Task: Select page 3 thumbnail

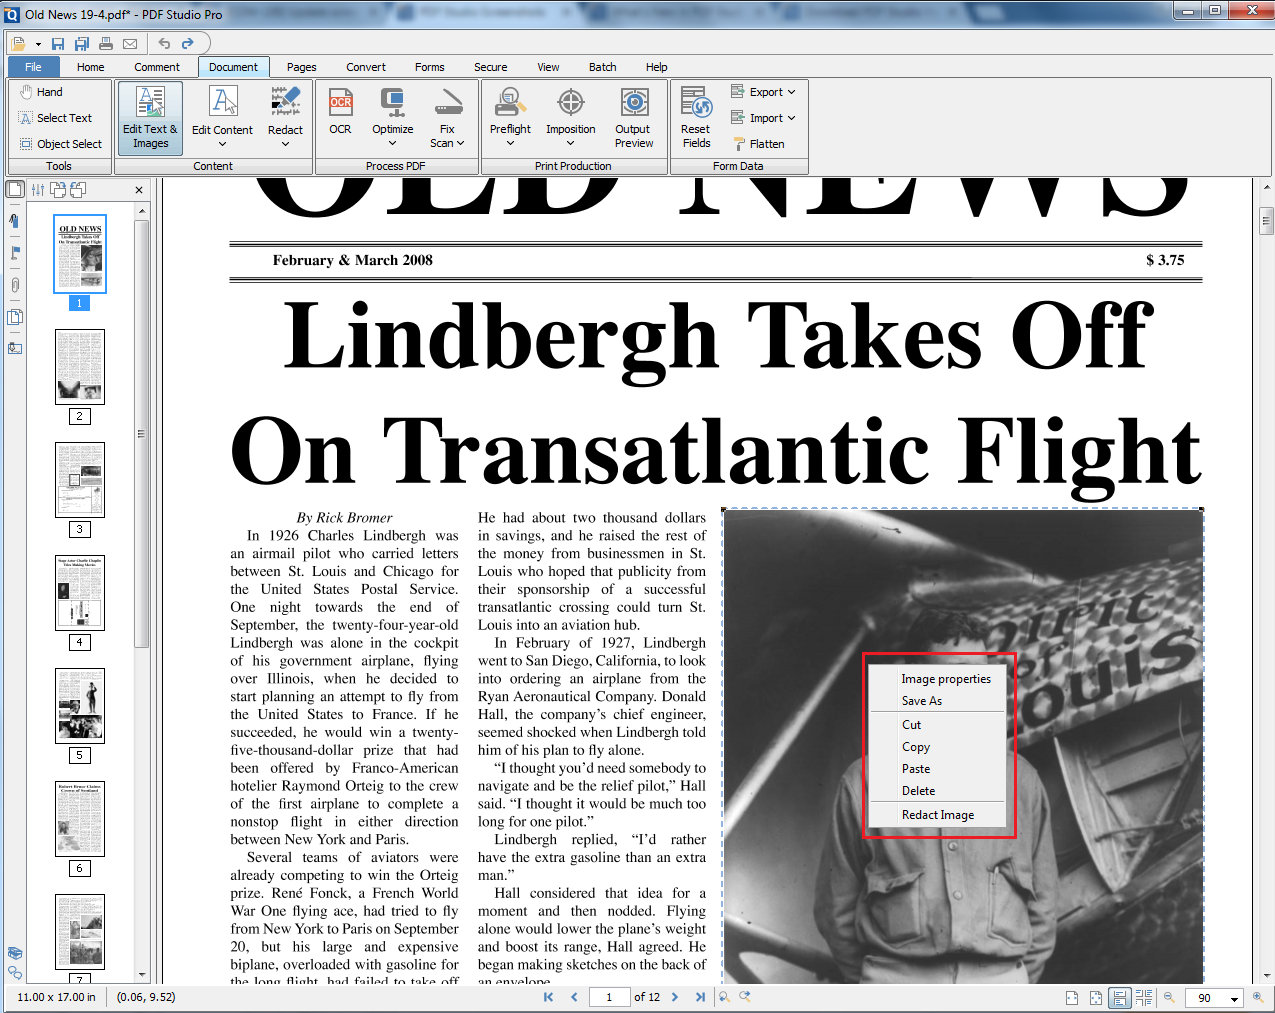Action: (x=80, y=481)
